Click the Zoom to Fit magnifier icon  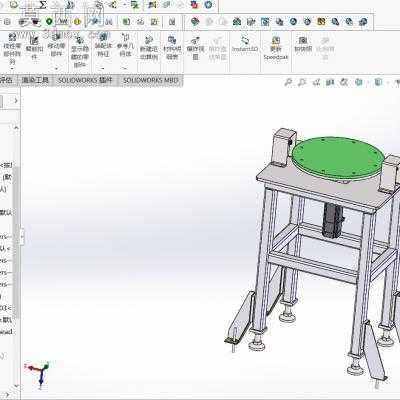[x=288, y=82]
